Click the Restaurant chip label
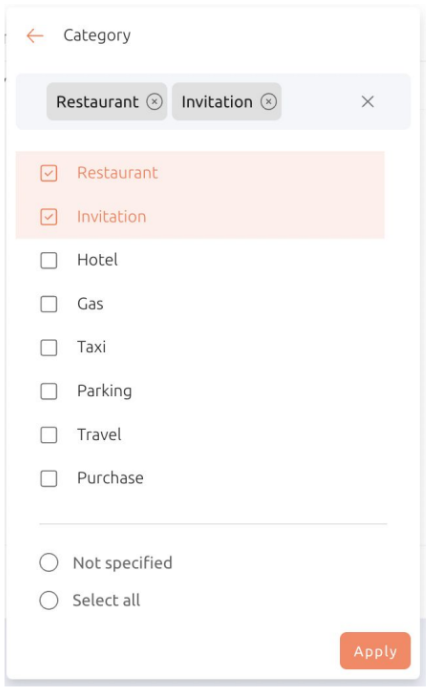The width and height of the screenshot is (437, 688). [97, 102]
